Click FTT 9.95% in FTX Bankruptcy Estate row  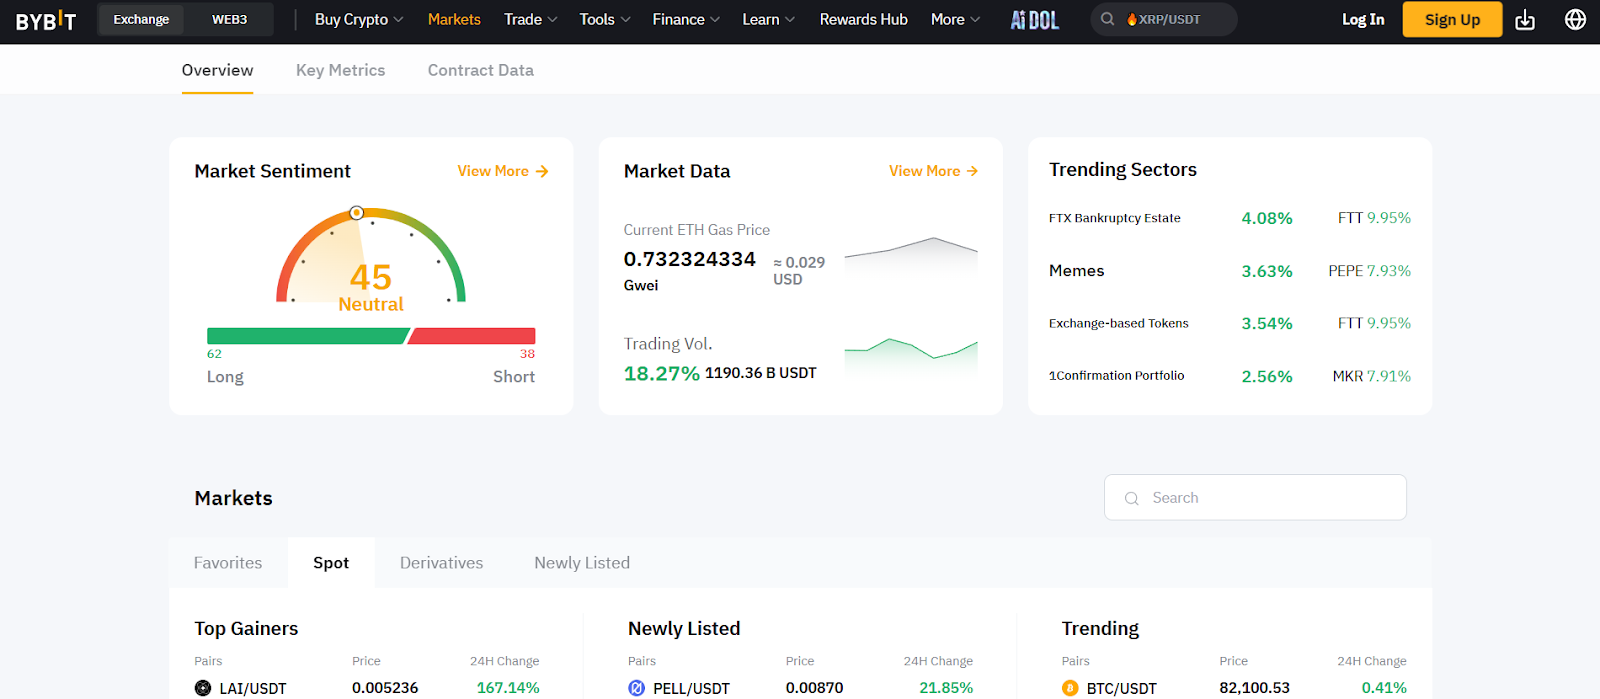pos(1374,218)
